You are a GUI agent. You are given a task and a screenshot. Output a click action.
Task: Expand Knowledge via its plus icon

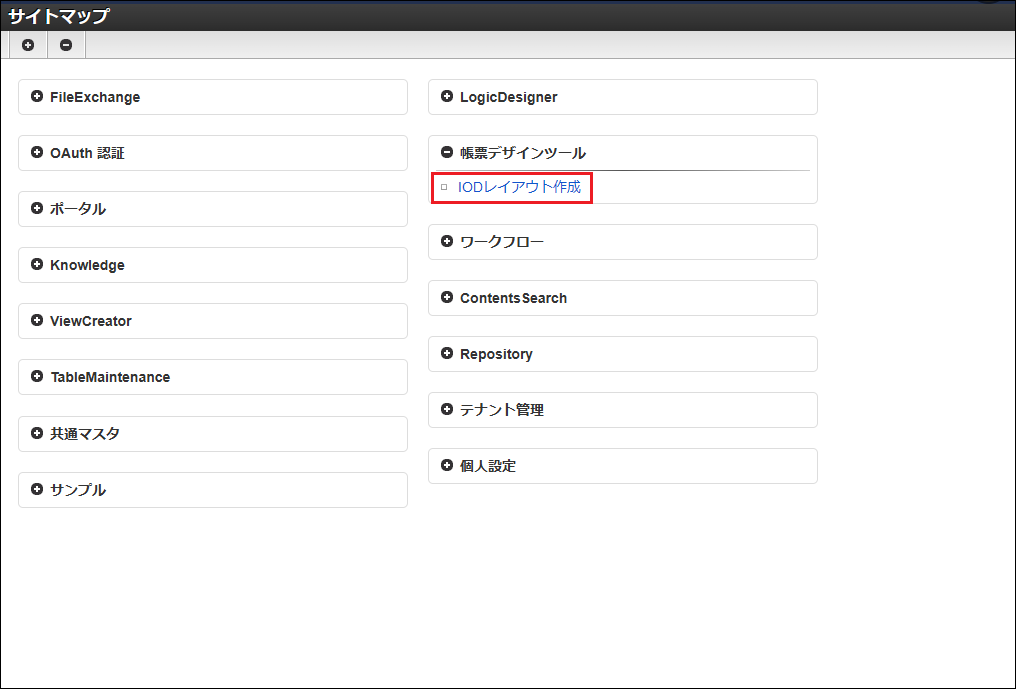tap(37, 265)
